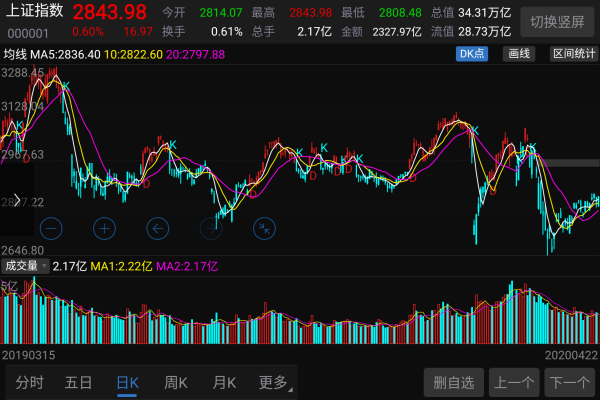Click the current price 2843.98
The image size is (600, 400).
pos(109,12)
